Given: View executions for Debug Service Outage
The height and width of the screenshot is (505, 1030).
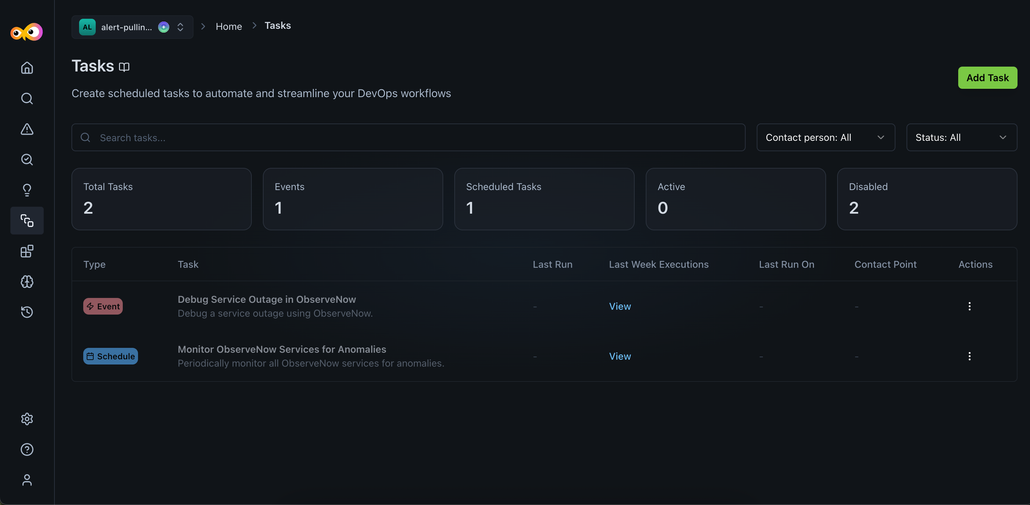Looking at the screenshot, I should 620,306.
